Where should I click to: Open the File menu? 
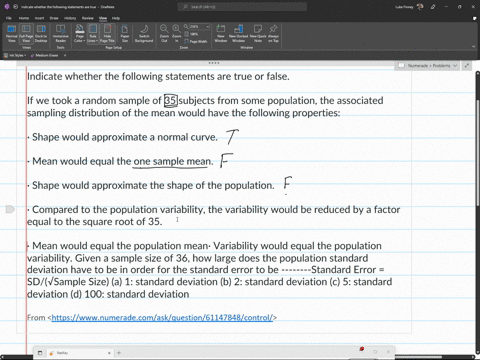pos(9,18)
